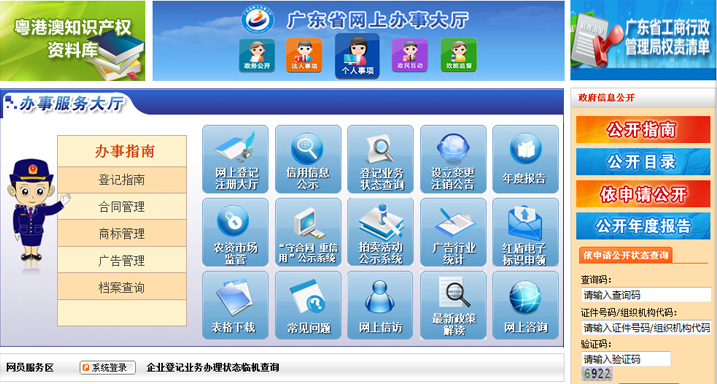Click the 查询码 input field
Screen dimensions: 717x384
coord(646,295)
